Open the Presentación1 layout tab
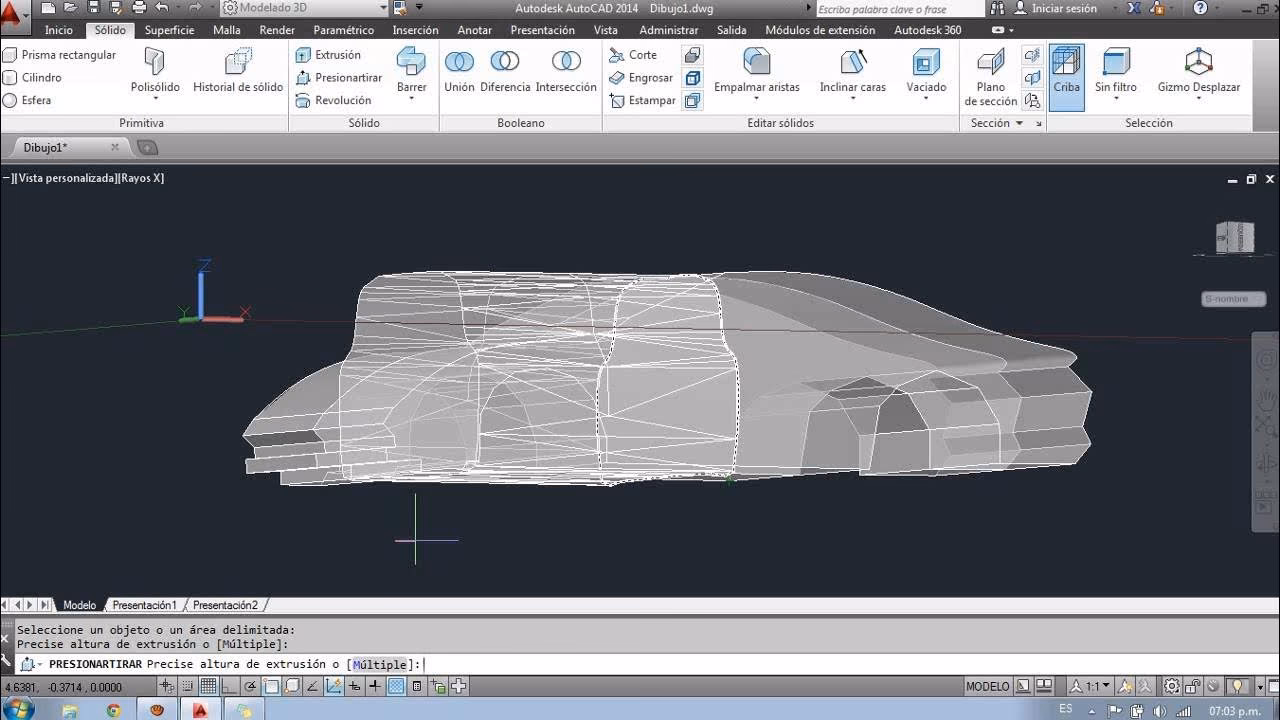This screenshot has width=1280, height=720. [x=145, y=604]
